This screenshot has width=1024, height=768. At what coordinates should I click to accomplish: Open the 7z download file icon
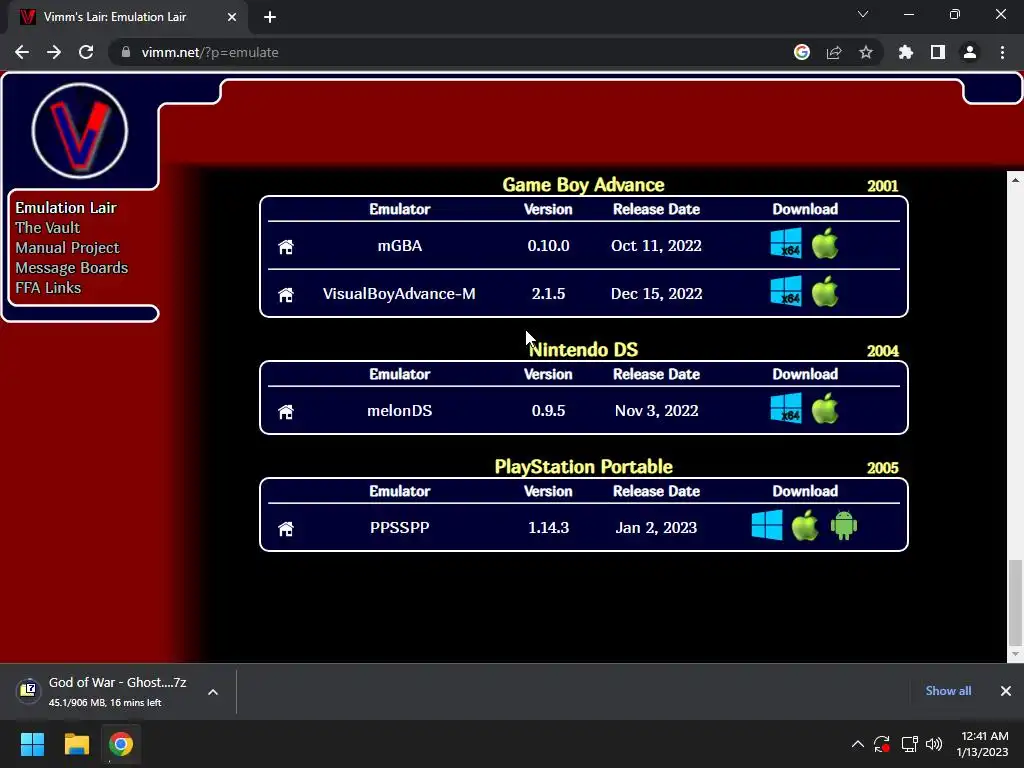[x=28, y=690]
